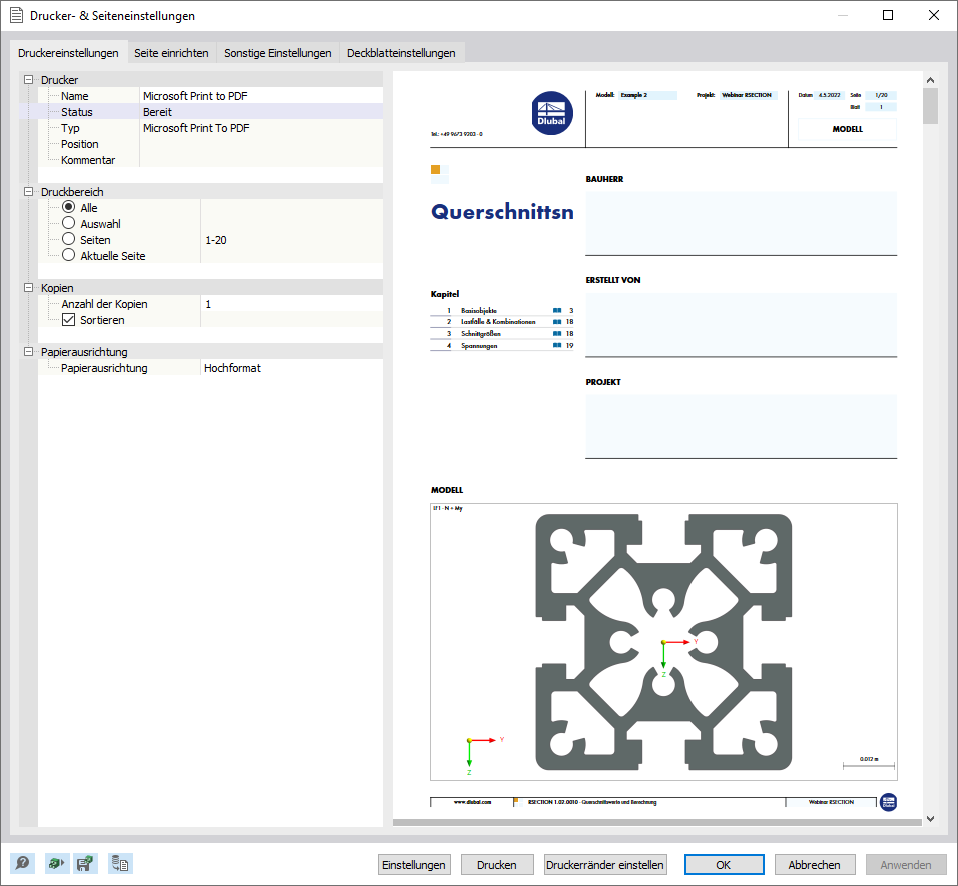This screenshot has width=958, height=886.
Task: Click the Bereit status value
Action: pyautogui.click(x=157, y=112)
